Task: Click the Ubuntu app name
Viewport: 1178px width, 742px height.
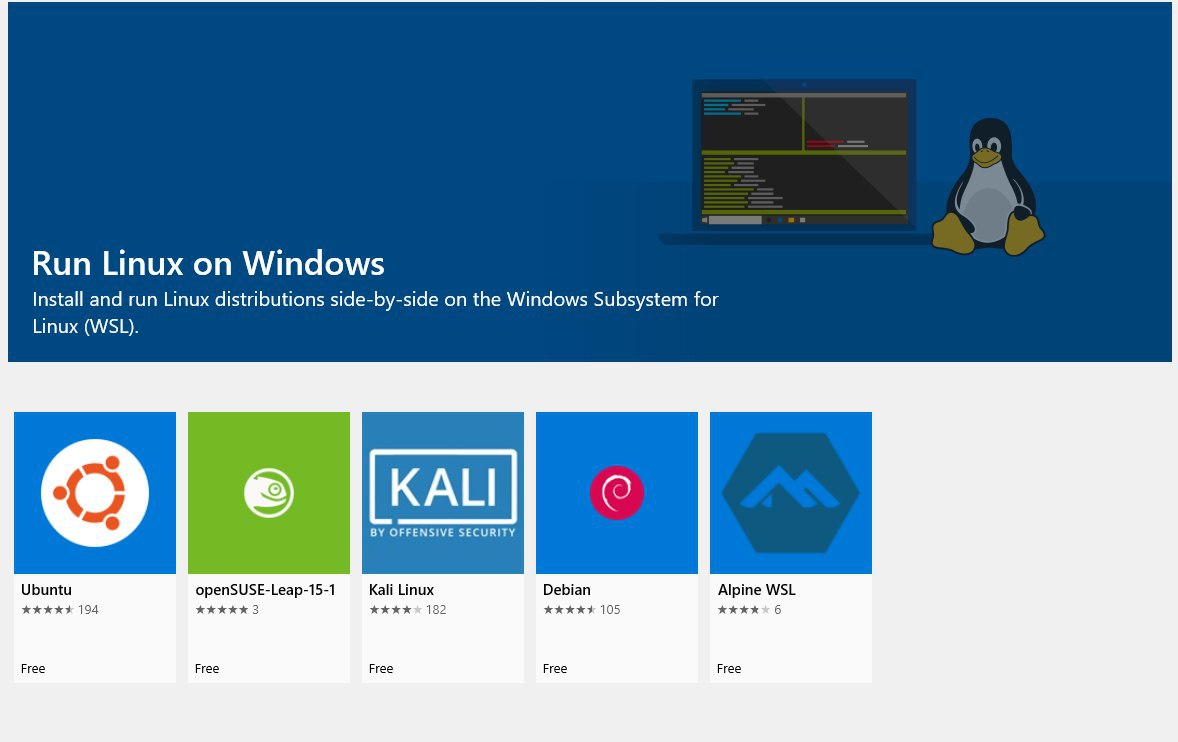Action: 47,590
